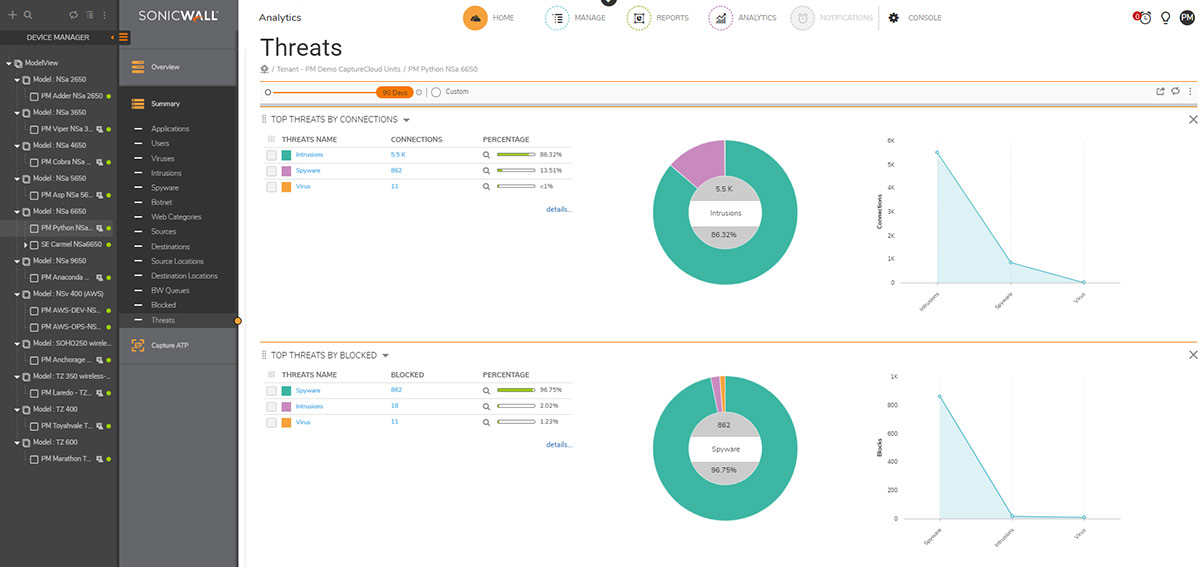The width and height of the screenshot is (1200, 567).
Task: Close the Top Threats By Connections panel
Action: tap(1192, 120)
